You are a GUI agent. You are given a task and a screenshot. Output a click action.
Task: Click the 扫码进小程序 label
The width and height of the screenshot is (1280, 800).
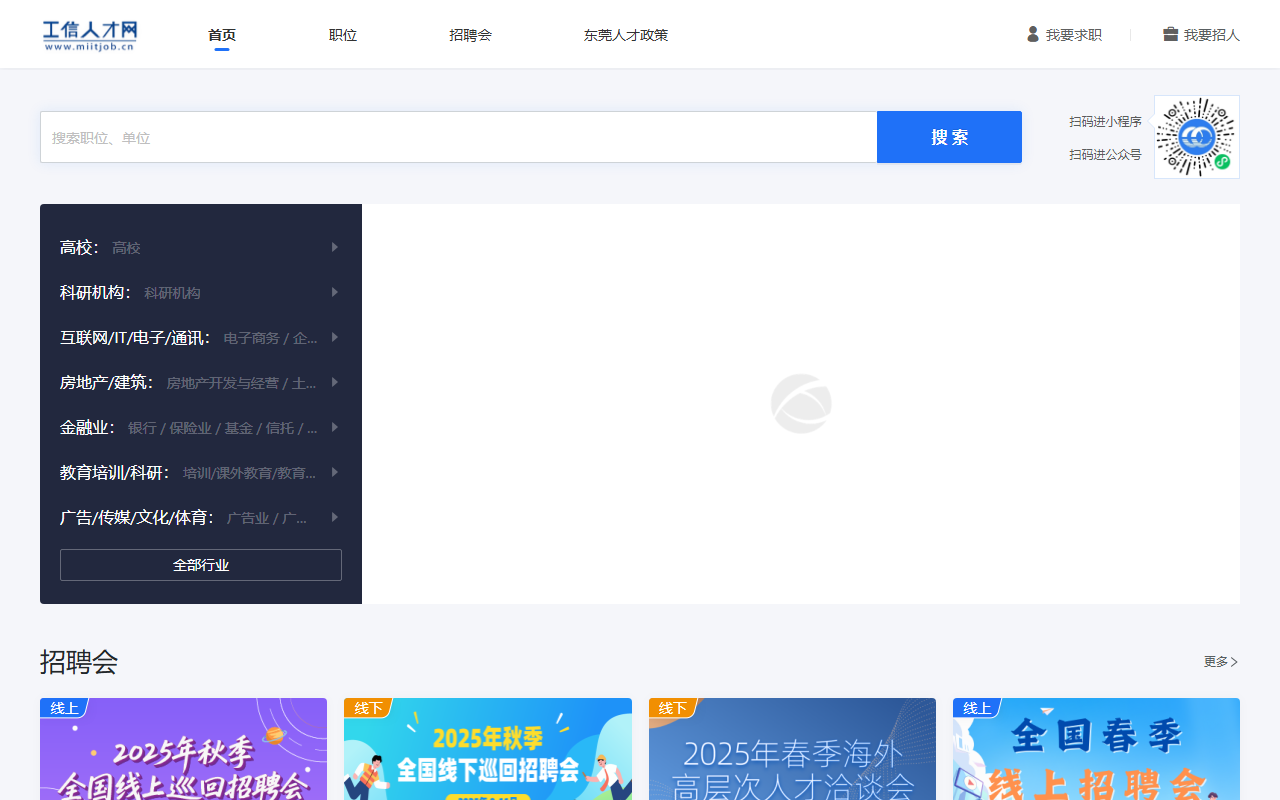click(x=1105, y=122)
